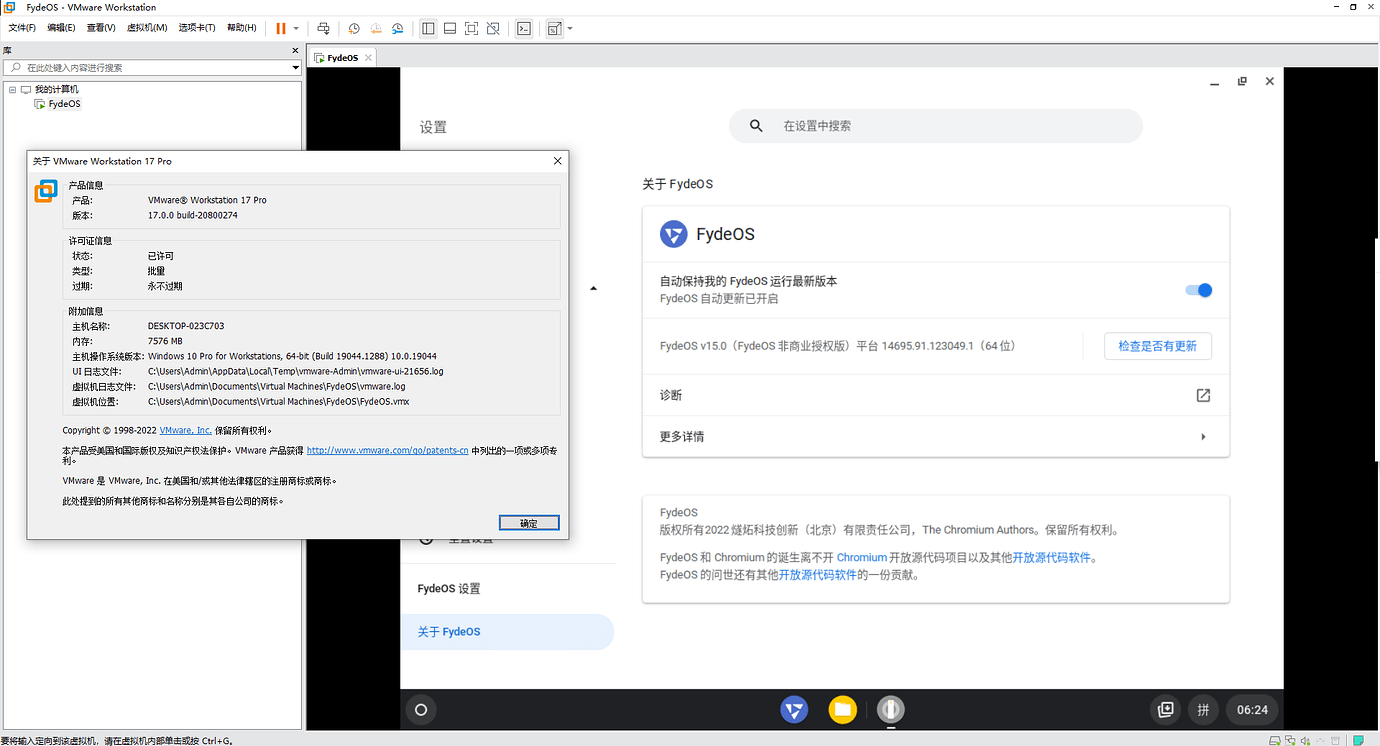This screenshot has width=1380, height=746.
Task: Open the FydeOS browser from the shelf
Action: (794, 710)
